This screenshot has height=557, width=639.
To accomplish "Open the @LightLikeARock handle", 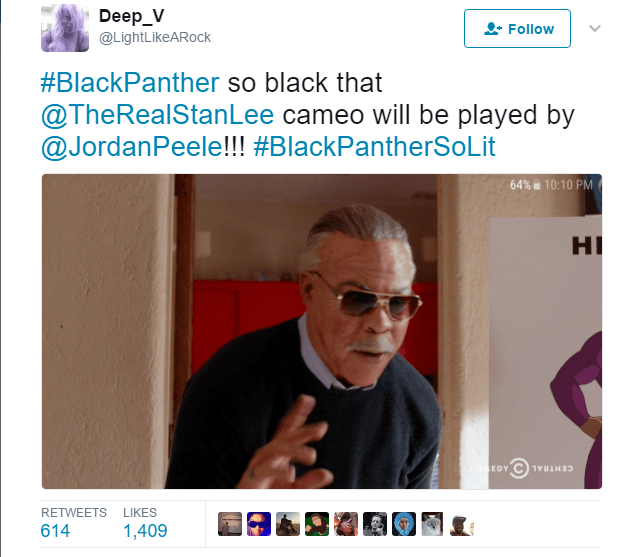I will [155, 37].
